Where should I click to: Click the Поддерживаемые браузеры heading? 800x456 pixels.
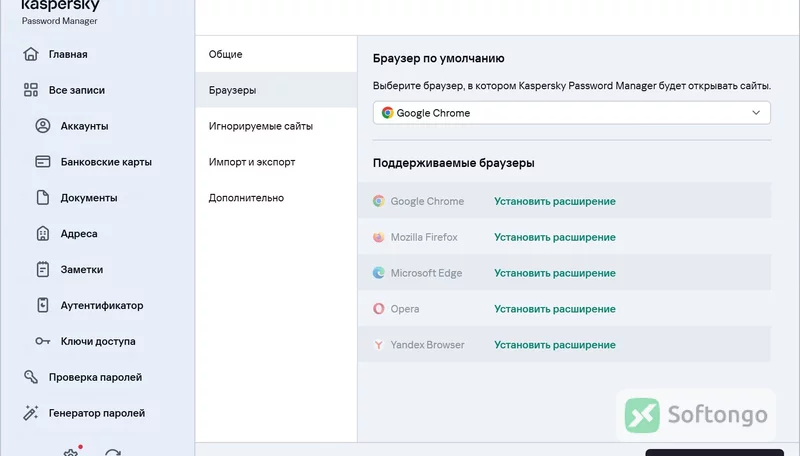[454, 163]
